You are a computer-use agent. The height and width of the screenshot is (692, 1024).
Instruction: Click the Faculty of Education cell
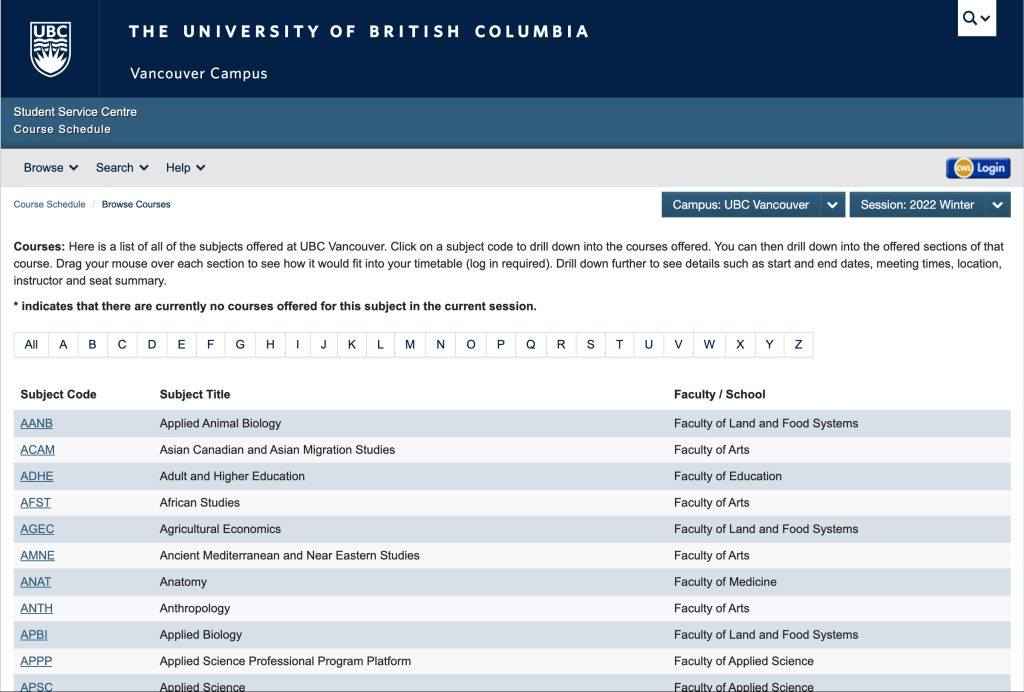point(728,477)
